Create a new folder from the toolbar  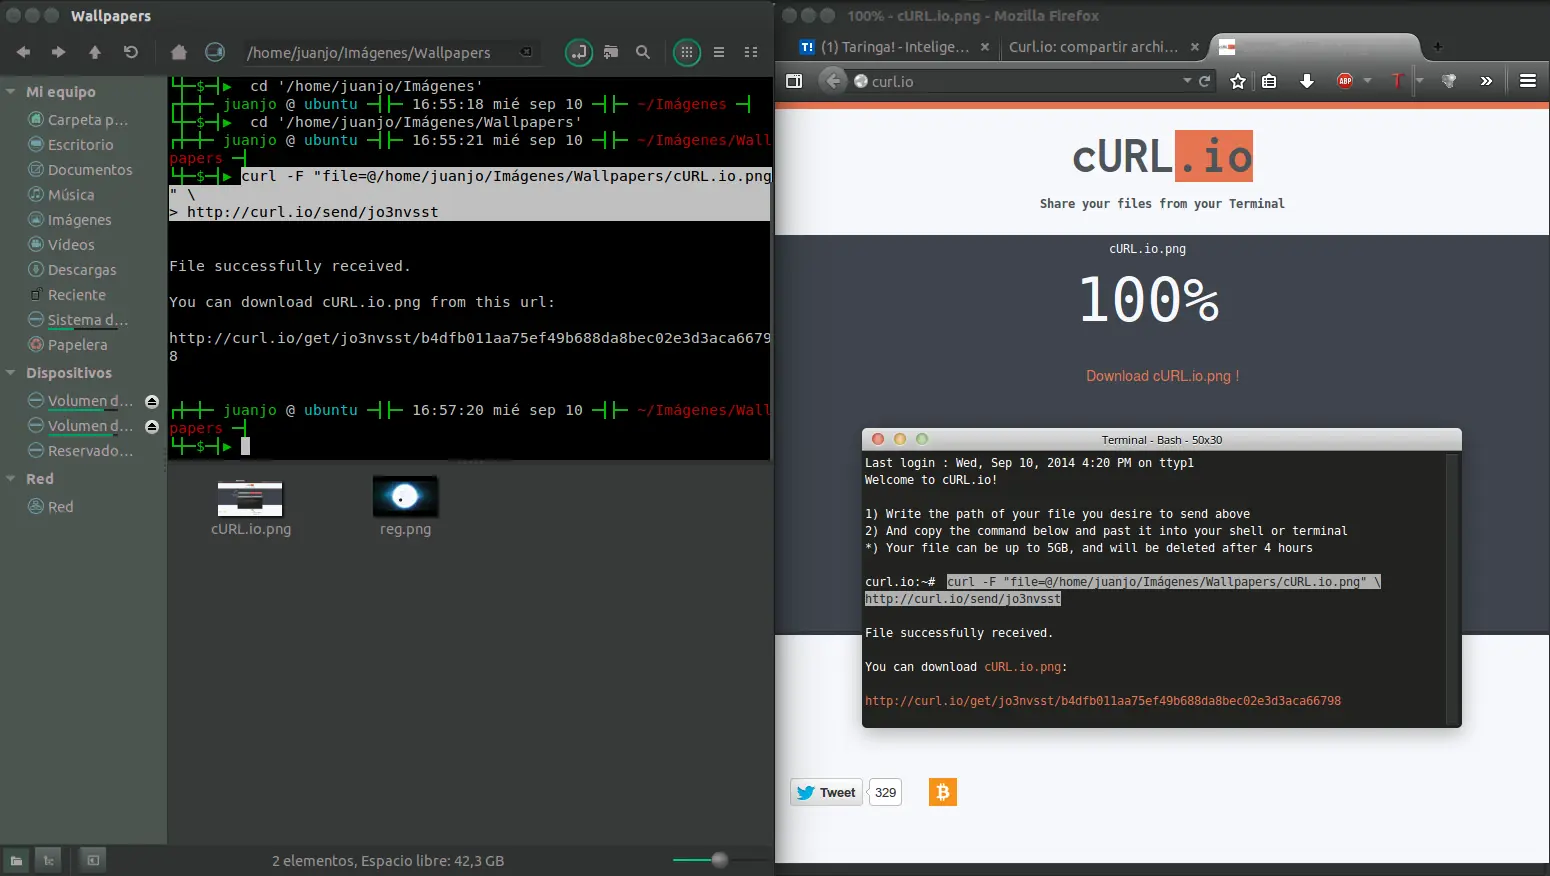[x=611, y=52]
